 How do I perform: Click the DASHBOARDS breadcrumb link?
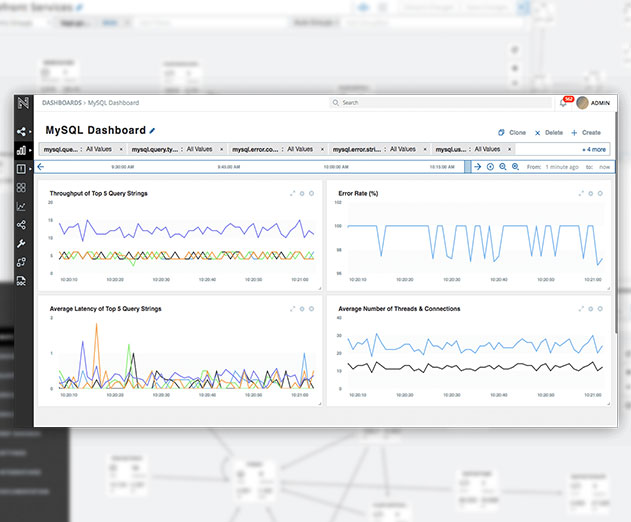coord(62,103)
